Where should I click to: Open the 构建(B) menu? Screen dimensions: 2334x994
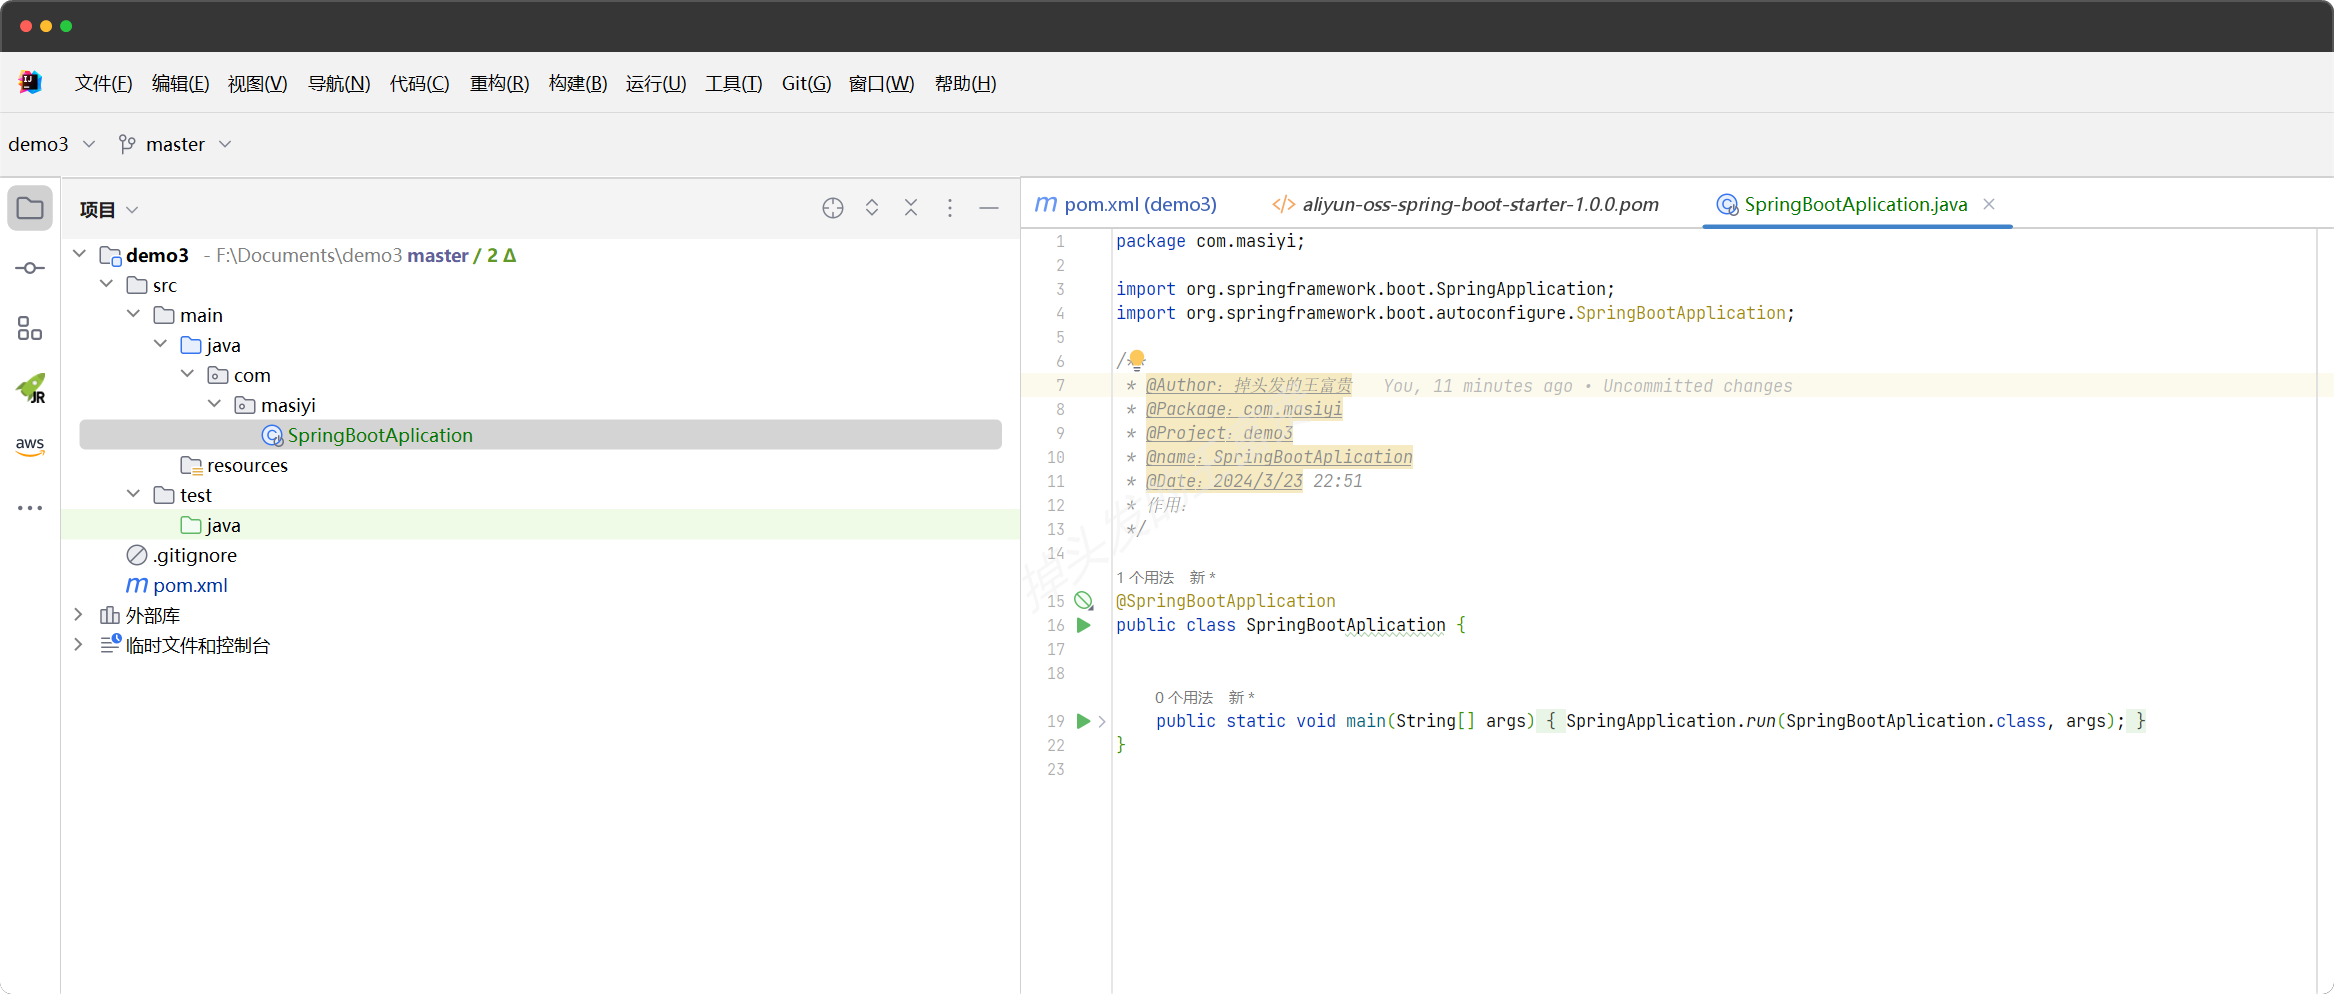[578, 83]
